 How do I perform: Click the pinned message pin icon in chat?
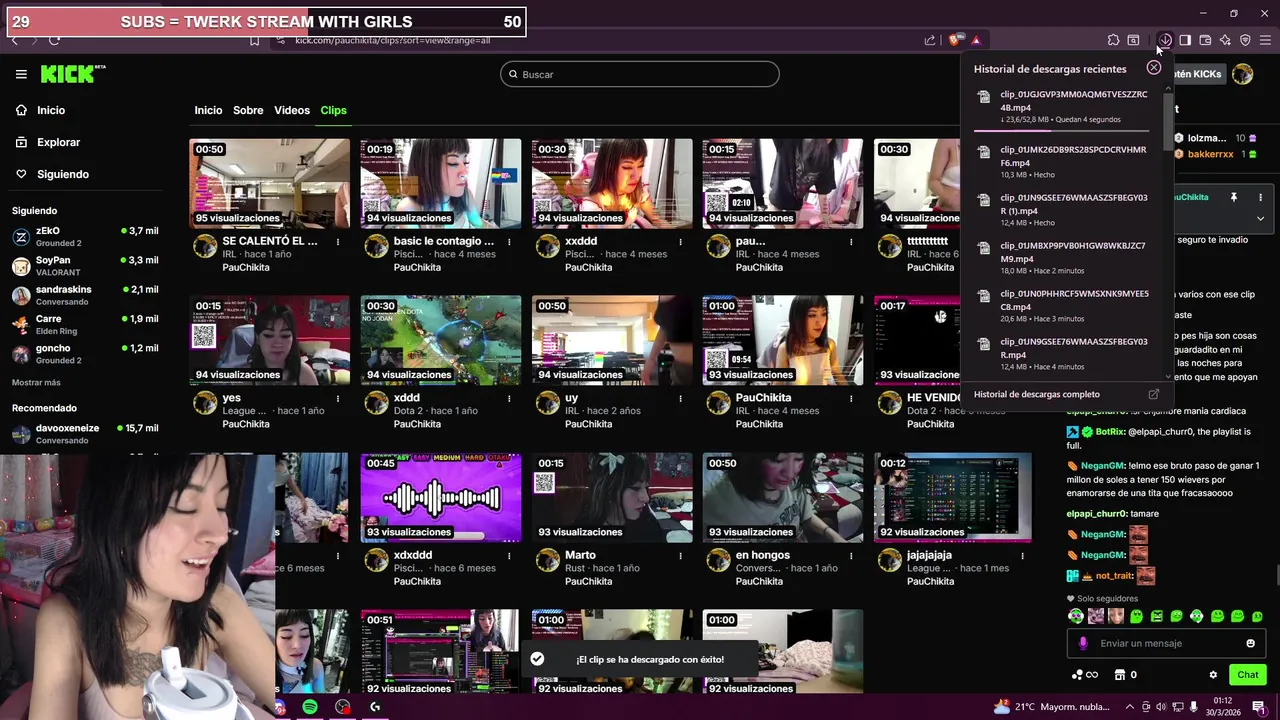(x=1234, y=198)
